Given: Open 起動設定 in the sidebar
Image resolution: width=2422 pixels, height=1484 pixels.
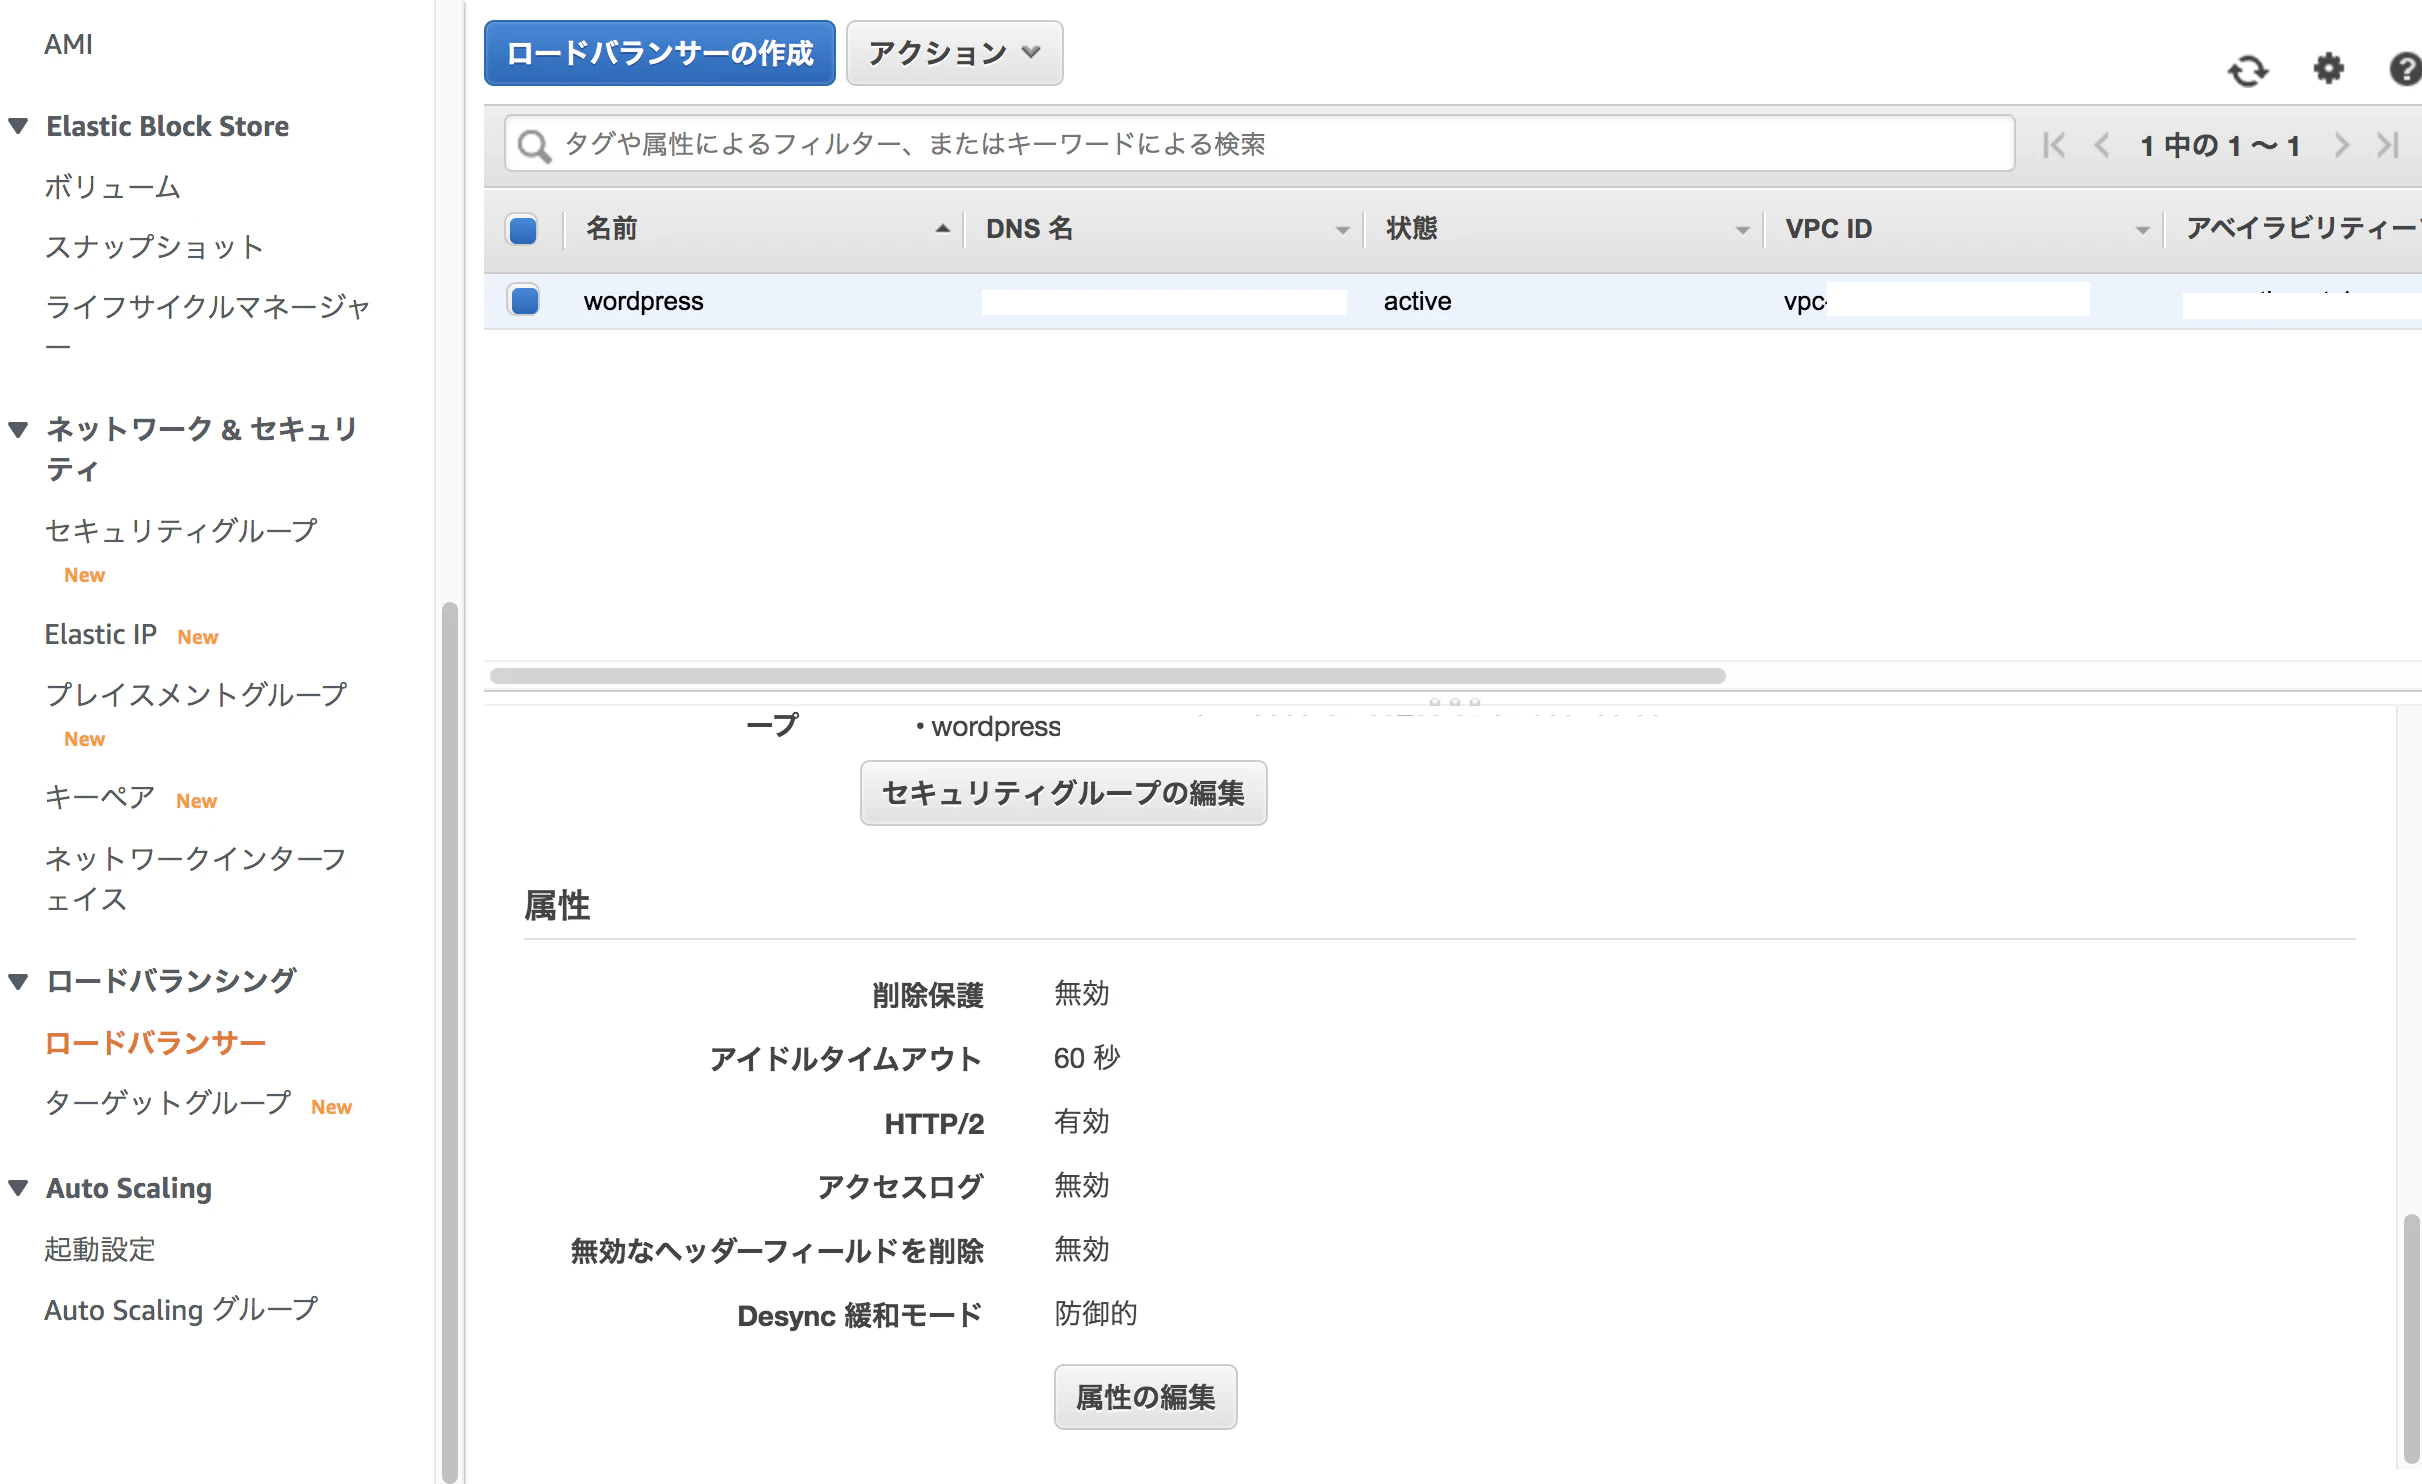Looking at the screenshot, I should 100,1249.
